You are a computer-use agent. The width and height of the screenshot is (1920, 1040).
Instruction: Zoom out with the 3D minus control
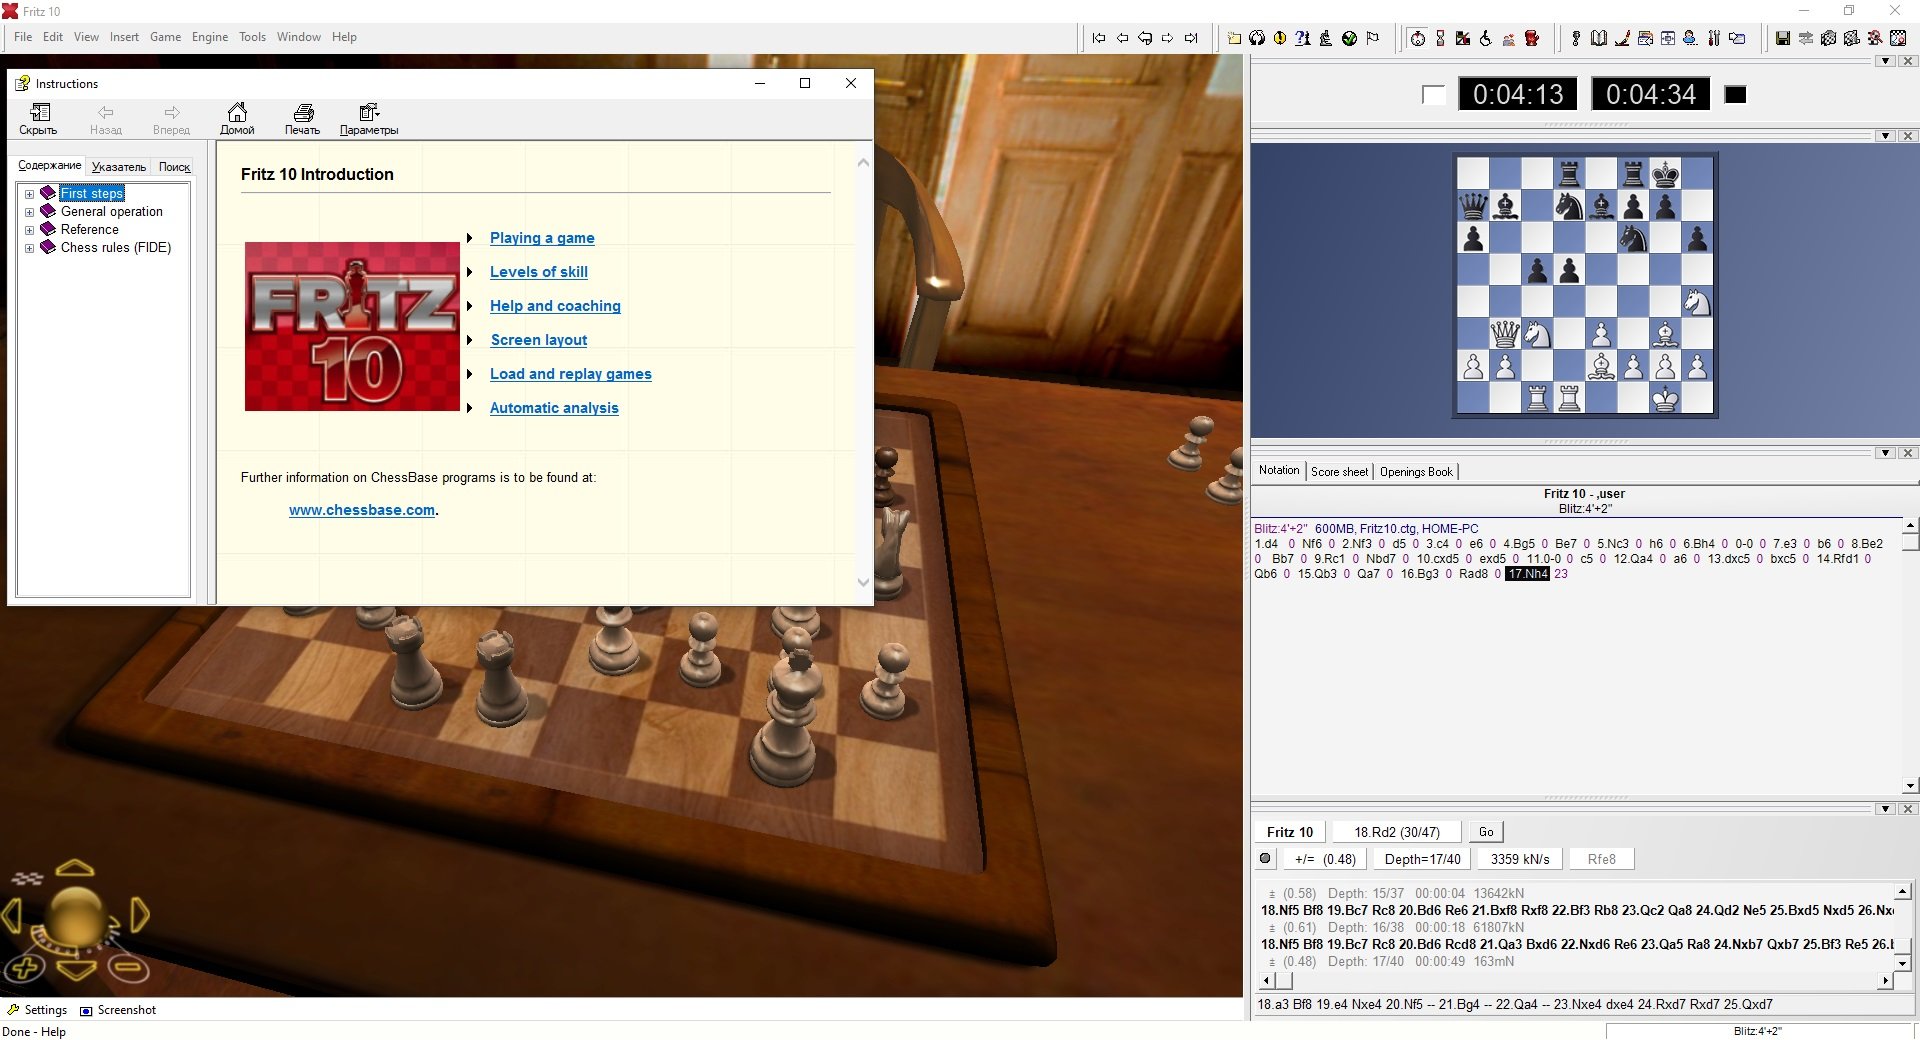[x=128, y=967]
